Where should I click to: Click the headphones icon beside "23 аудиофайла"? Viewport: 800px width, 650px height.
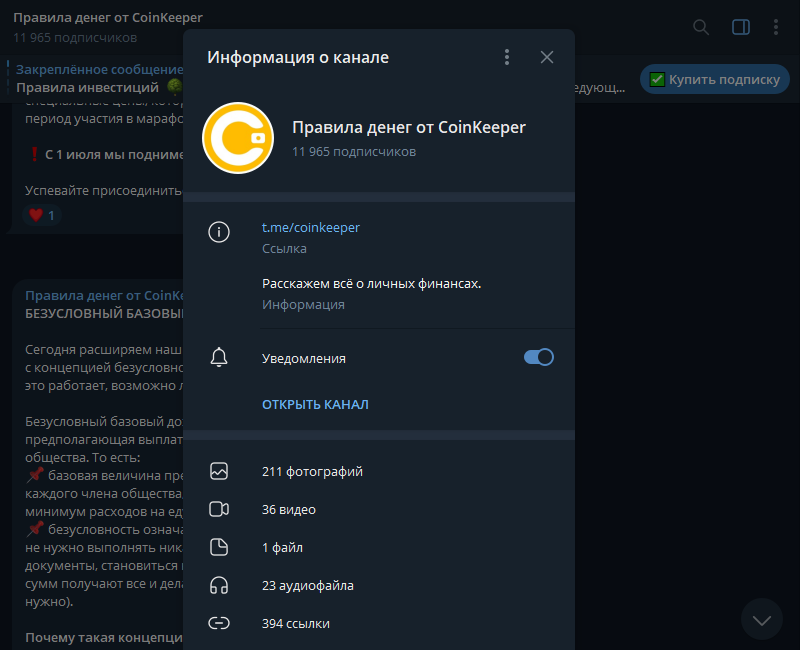[219, 585]
